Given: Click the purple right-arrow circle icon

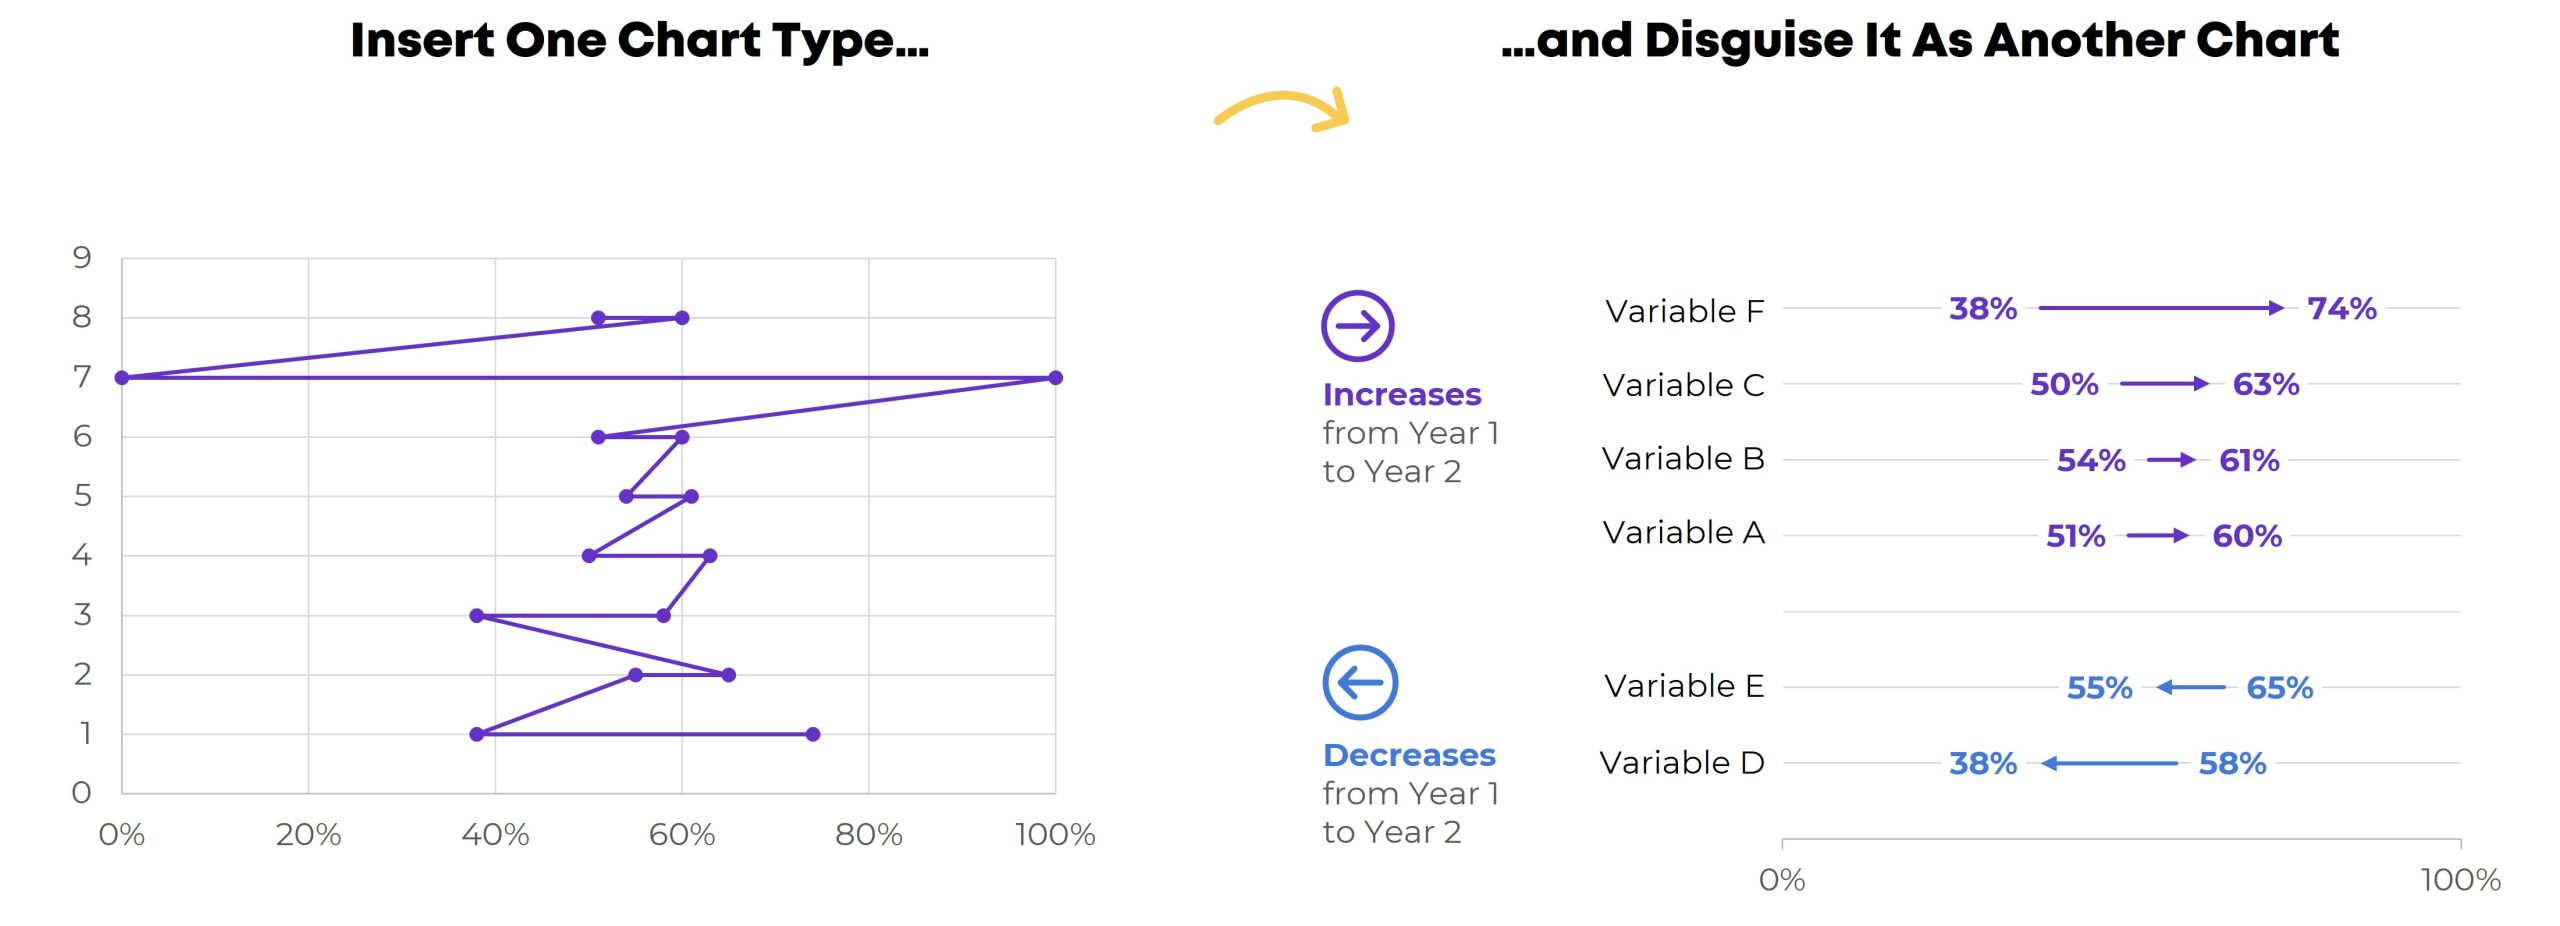Looking at the screenshot, I should pos(1357,325).
